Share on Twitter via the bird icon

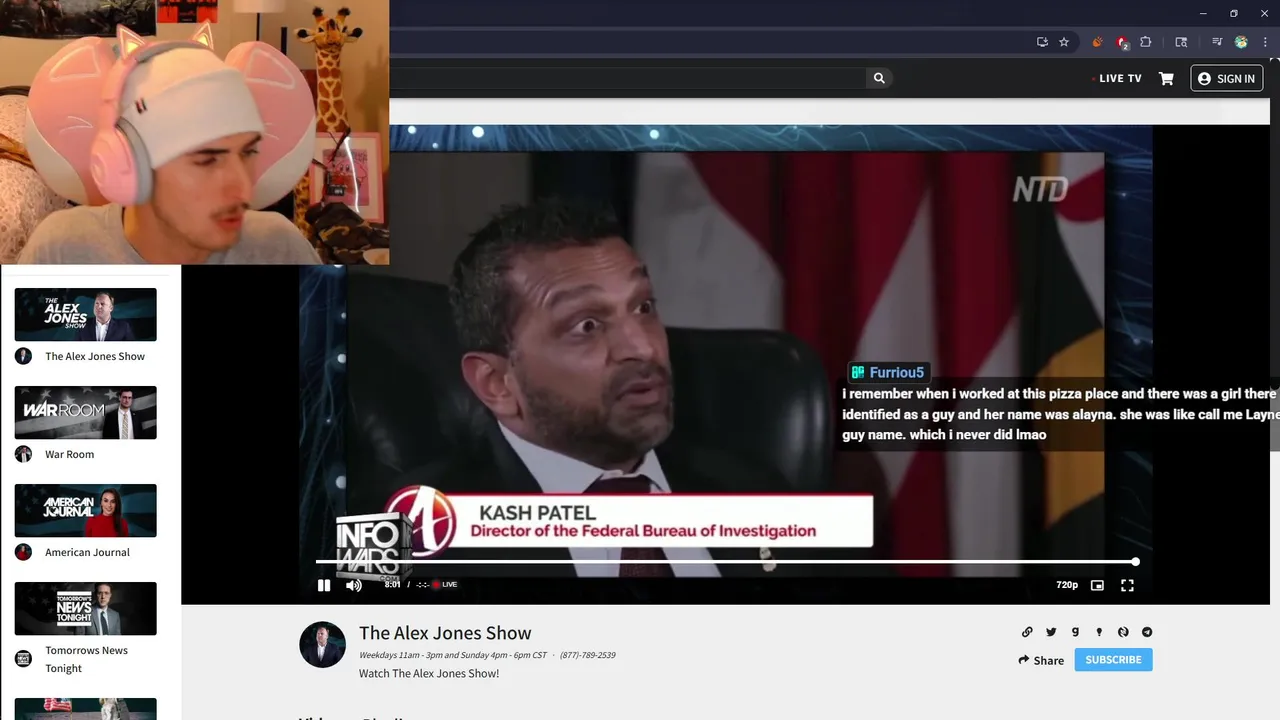tap(1051, 632)
